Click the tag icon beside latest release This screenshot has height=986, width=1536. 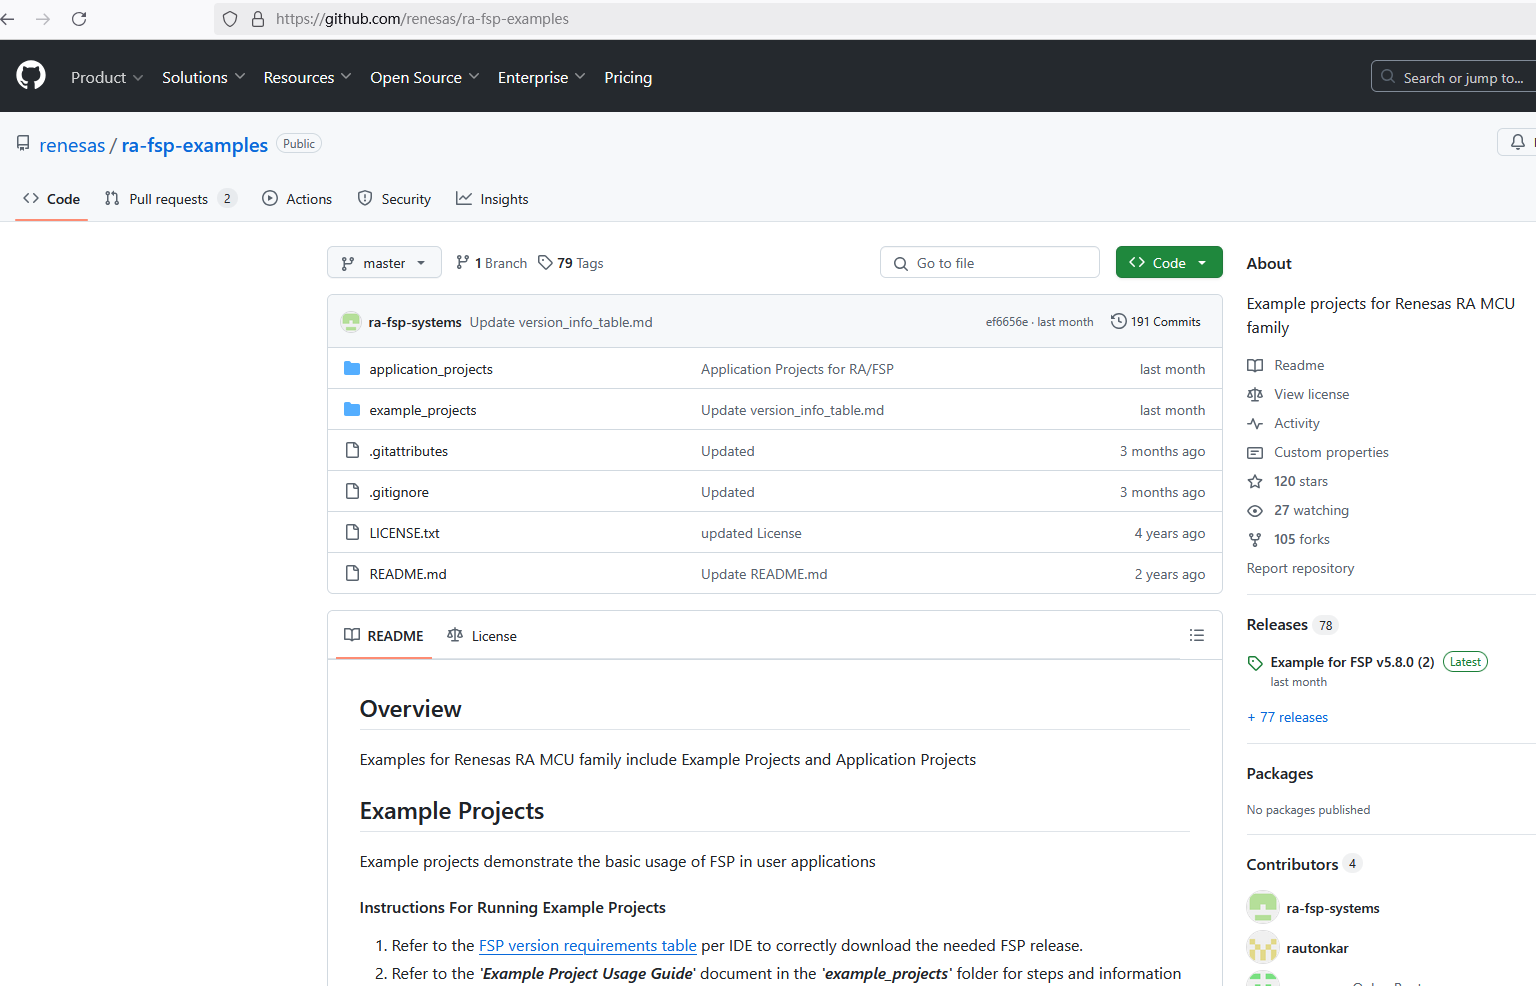(x=1255, y=663)
